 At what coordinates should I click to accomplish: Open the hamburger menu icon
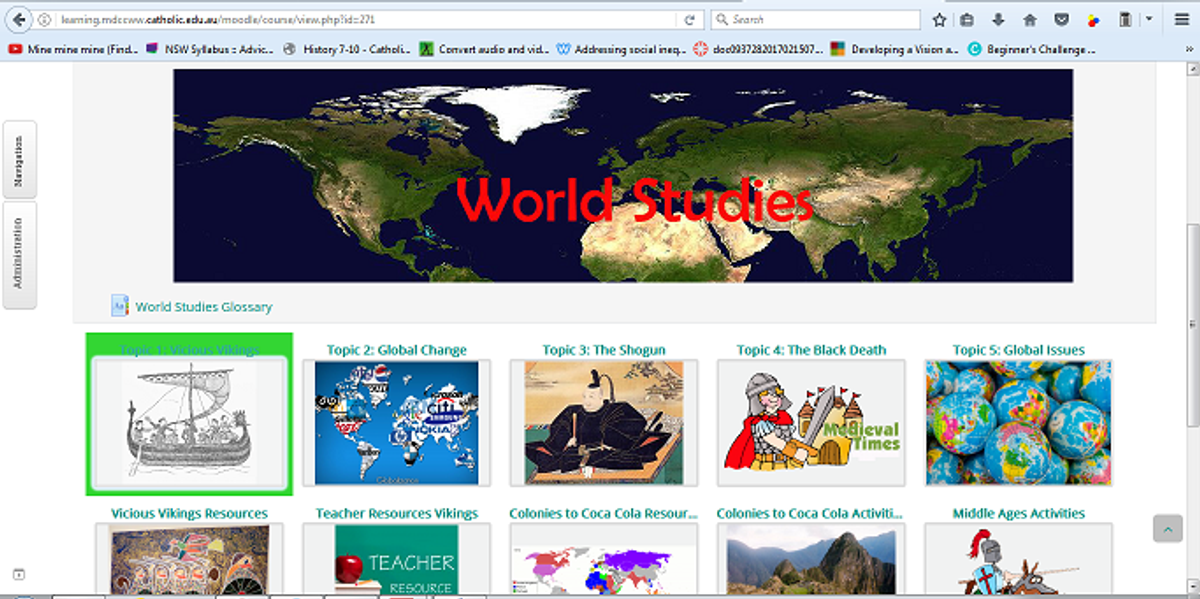coord(1181,20)
